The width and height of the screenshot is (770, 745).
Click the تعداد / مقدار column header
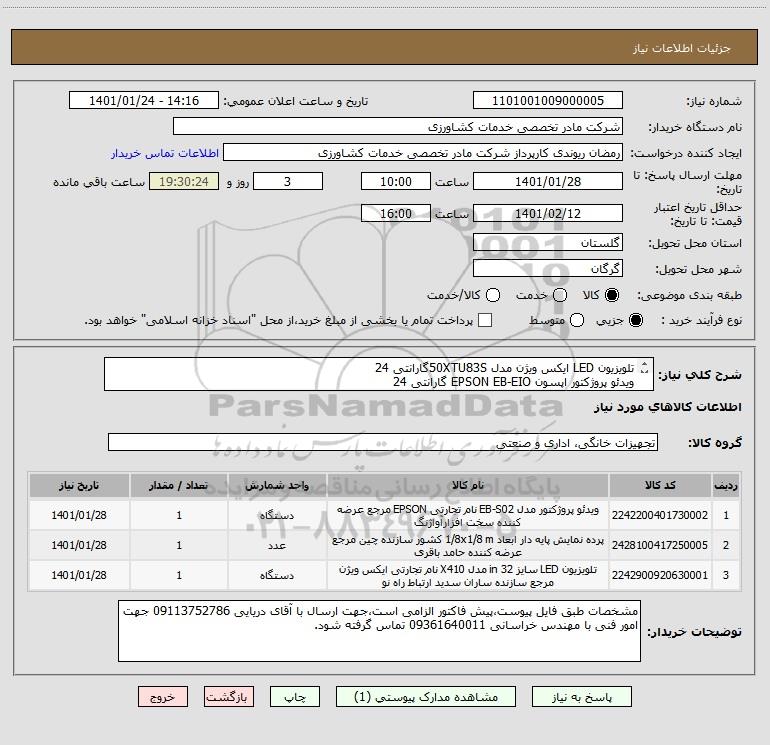tap(179, 485)
